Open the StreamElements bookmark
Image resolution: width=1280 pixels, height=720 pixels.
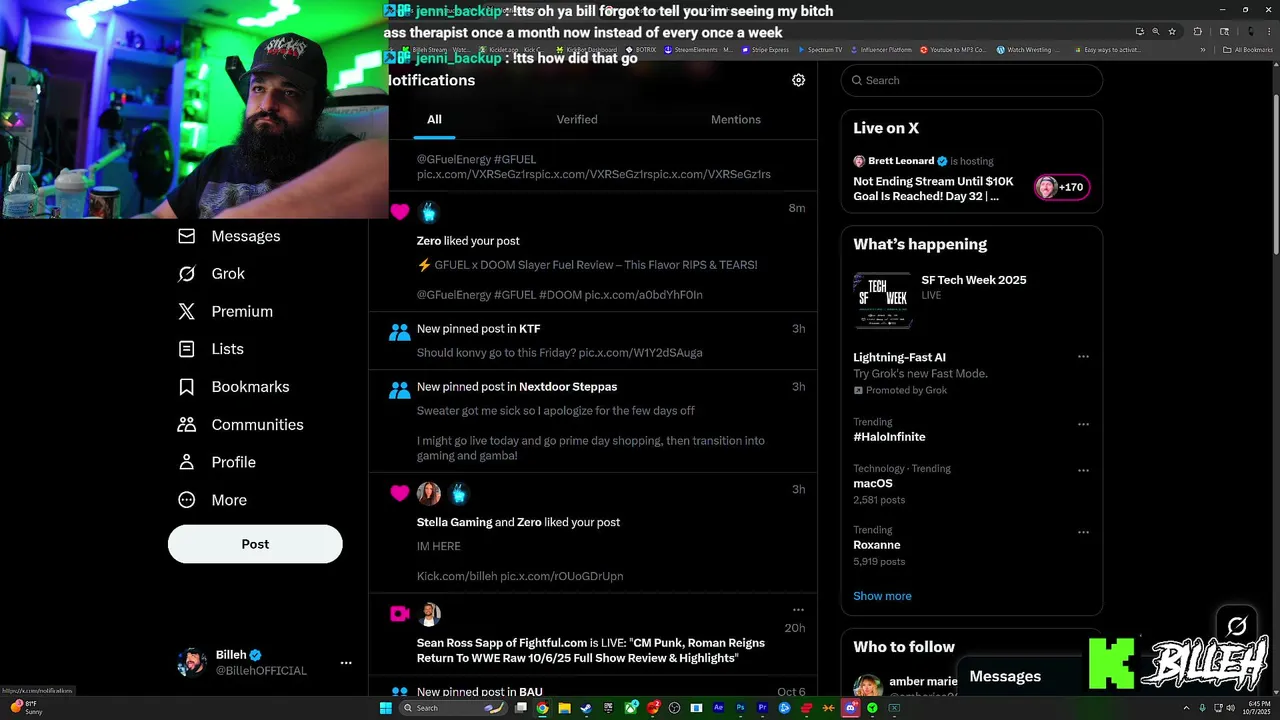tap(698, 50)
